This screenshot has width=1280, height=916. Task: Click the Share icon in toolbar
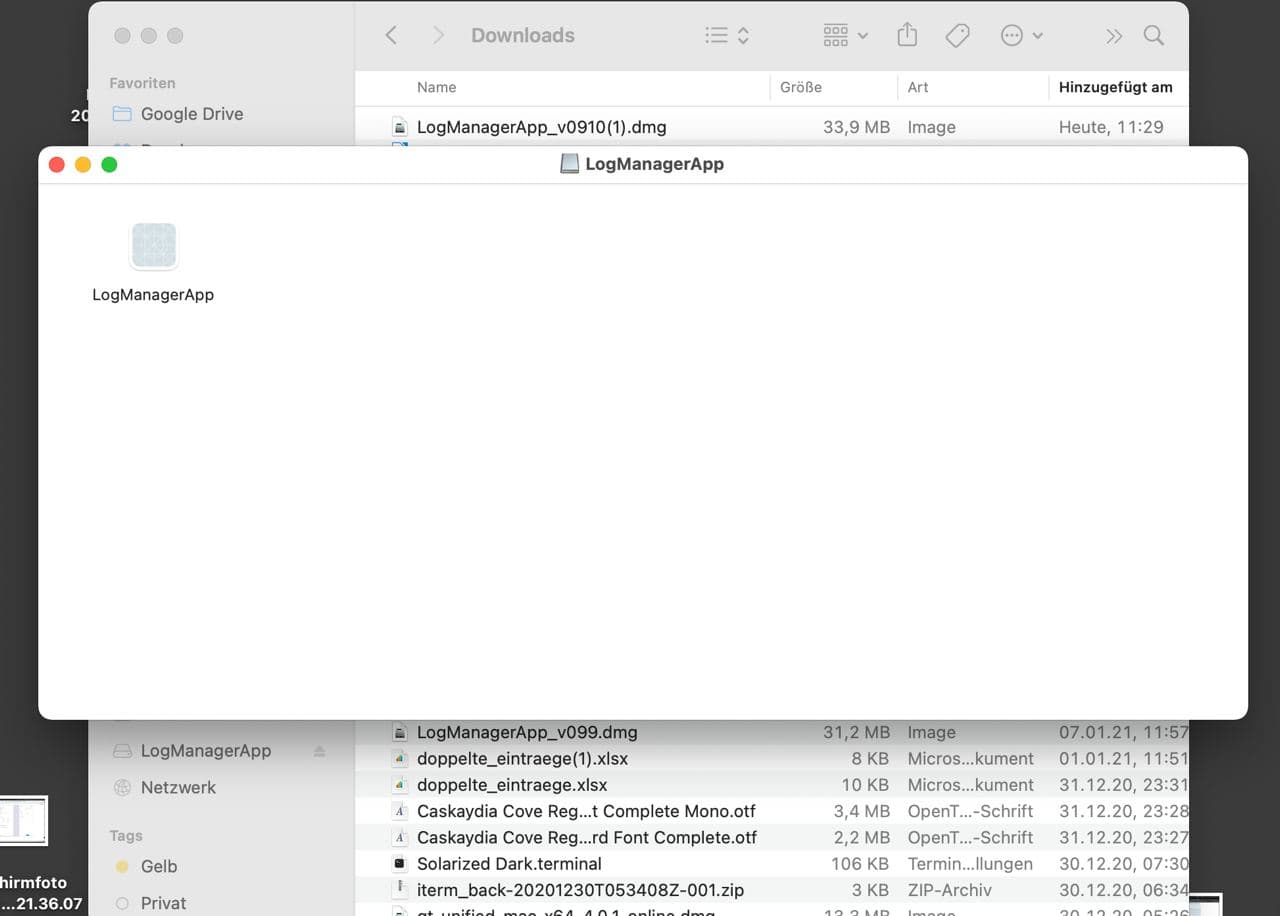[907, 36]
